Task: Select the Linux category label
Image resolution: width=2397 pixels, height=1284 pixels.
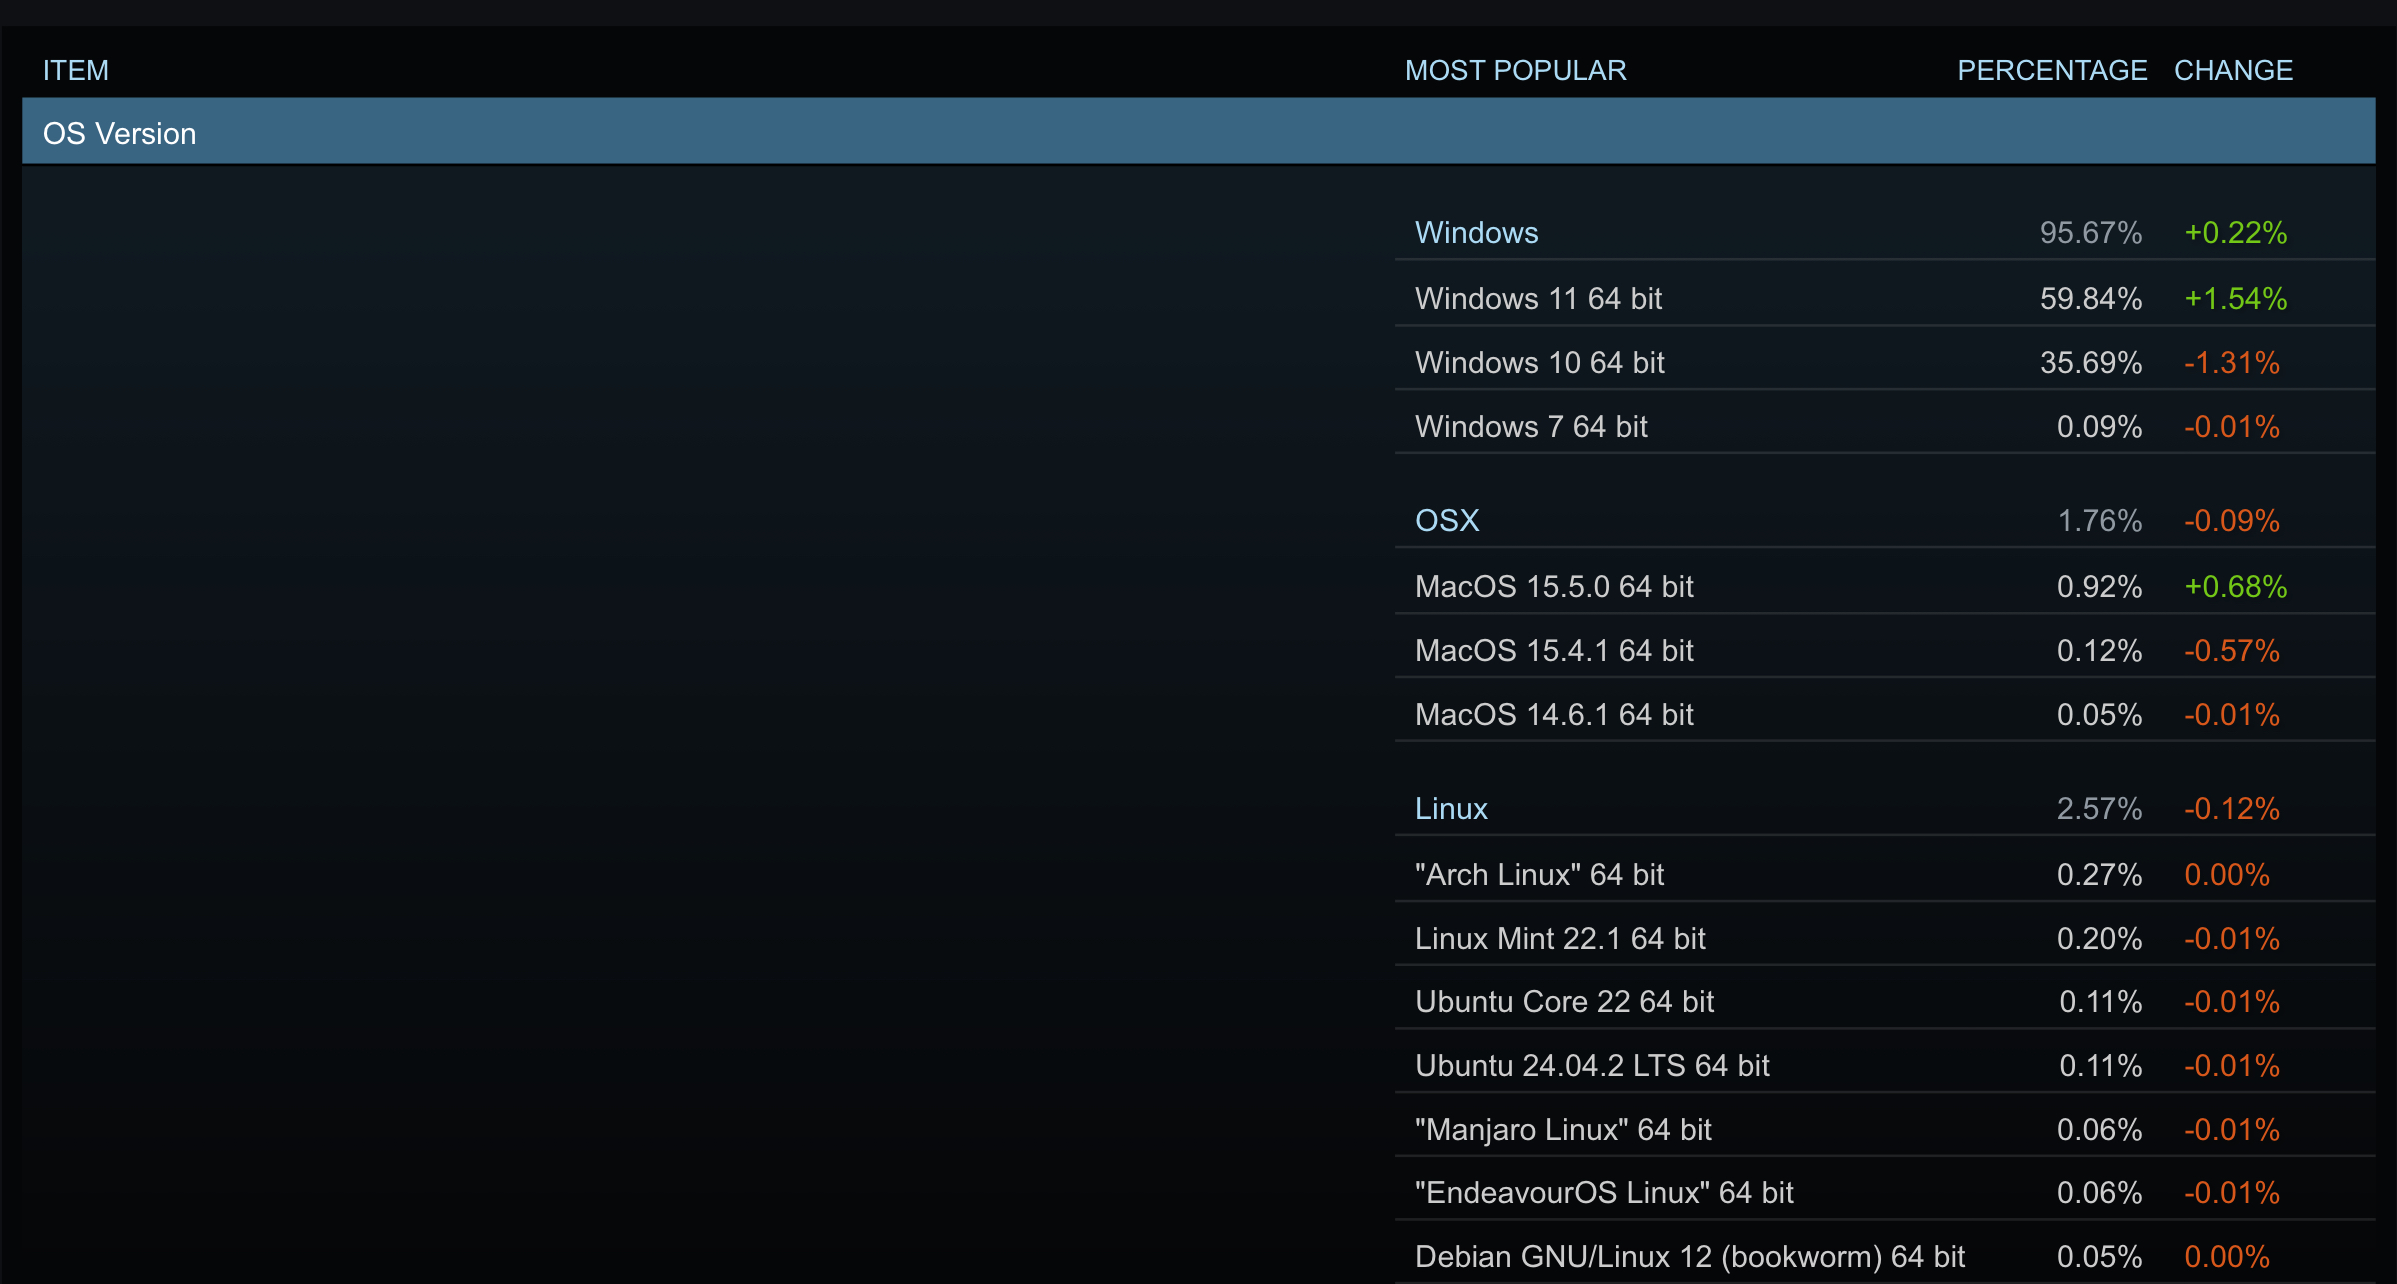Action: [x=1451, y=809]
